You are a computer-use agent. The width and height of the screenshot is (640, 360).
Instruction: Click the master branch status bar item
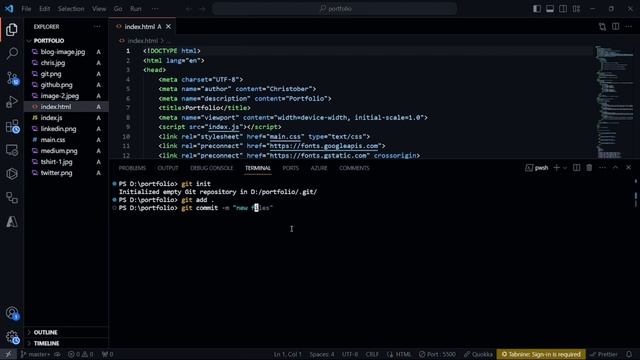(36, 354)
